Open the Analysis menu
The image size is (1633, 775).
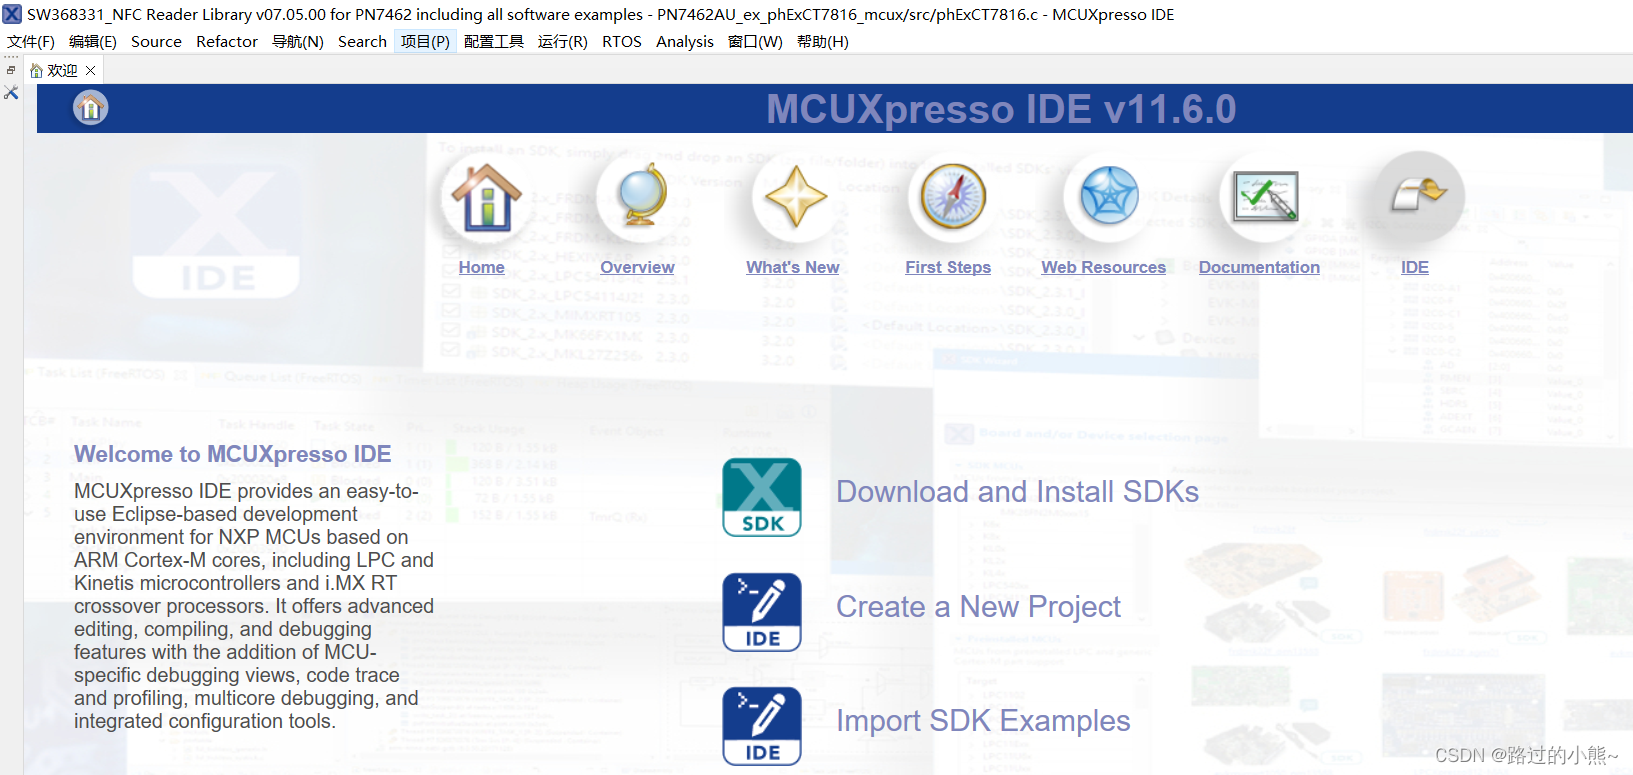point(685,41)
